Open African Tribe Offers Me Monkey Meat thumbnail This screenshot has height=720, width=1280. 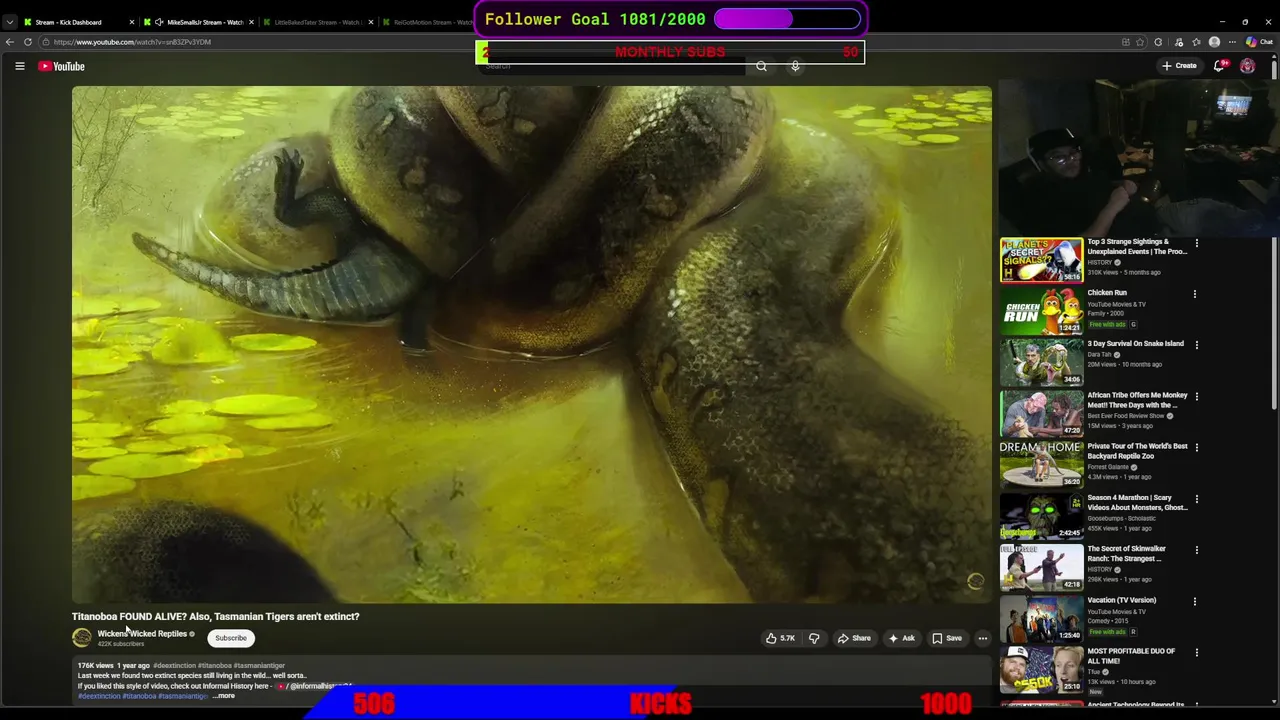(x=1041, y=413)
